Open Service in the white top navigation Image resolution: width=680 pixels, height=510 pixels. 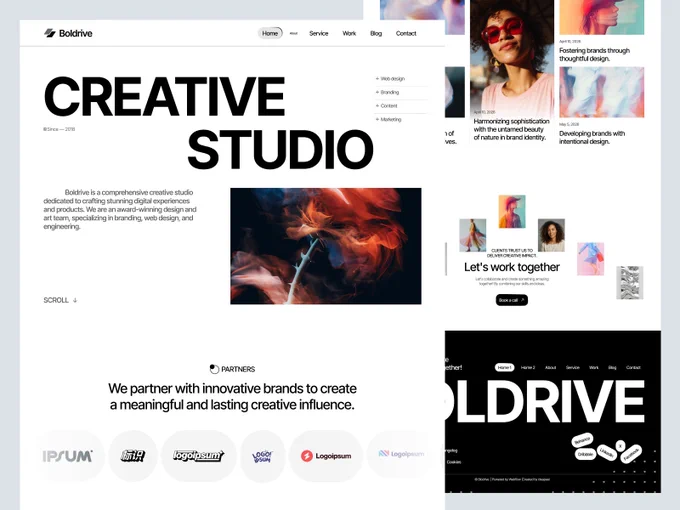319,33
